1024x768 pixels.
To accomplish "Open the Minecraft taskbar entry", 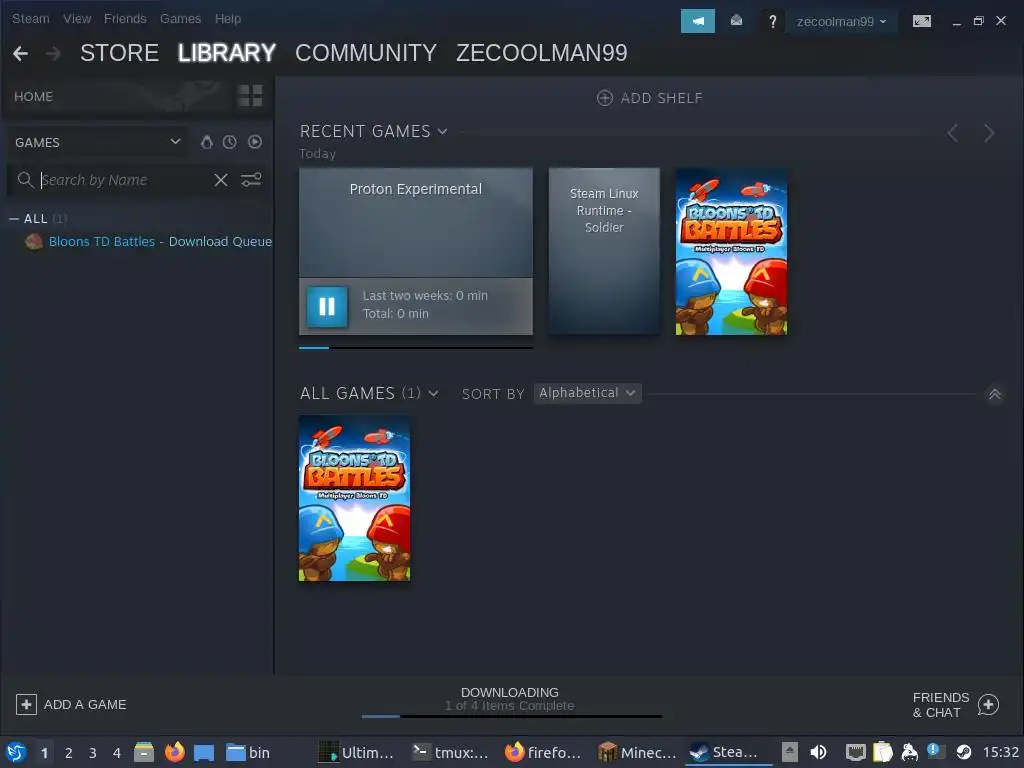I will (x=637, y=752).
